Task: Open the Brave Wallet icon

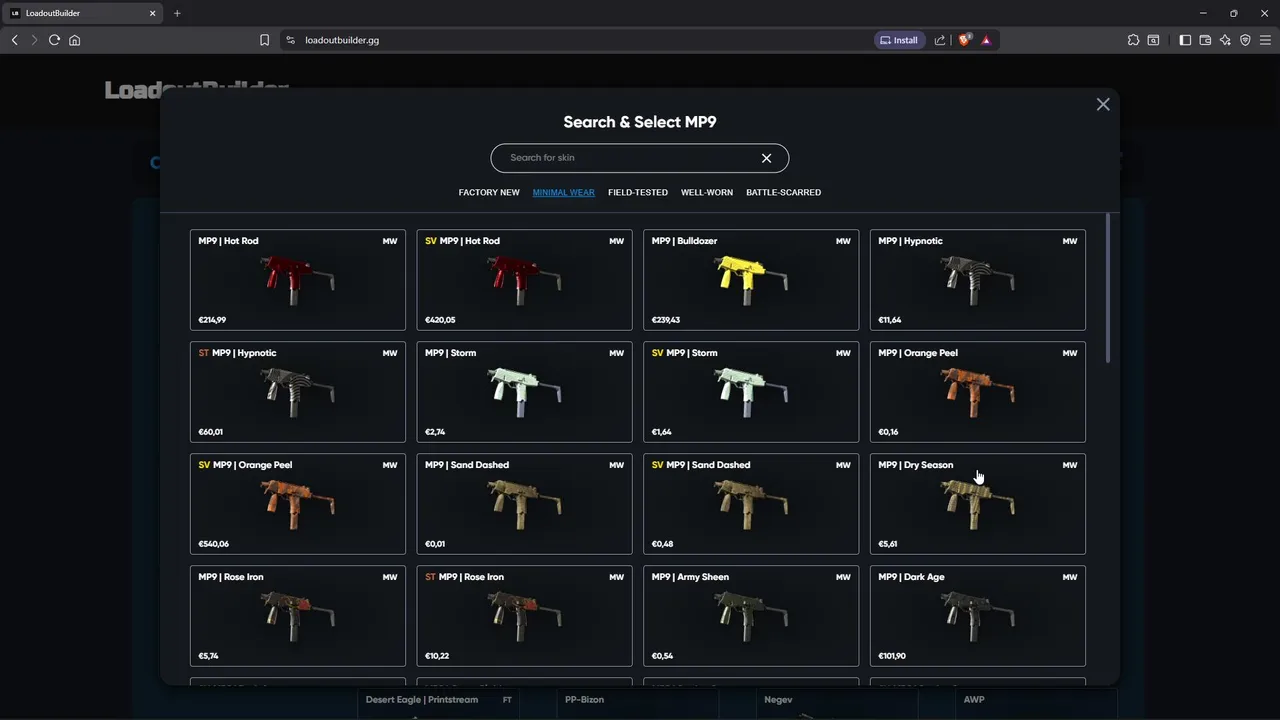Action: click(x=1205, y=40)
